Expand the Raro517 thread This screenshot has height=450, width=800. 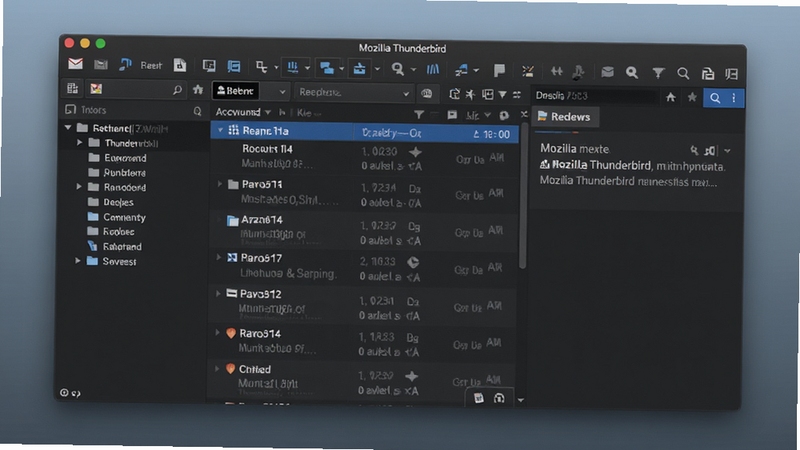219,257
